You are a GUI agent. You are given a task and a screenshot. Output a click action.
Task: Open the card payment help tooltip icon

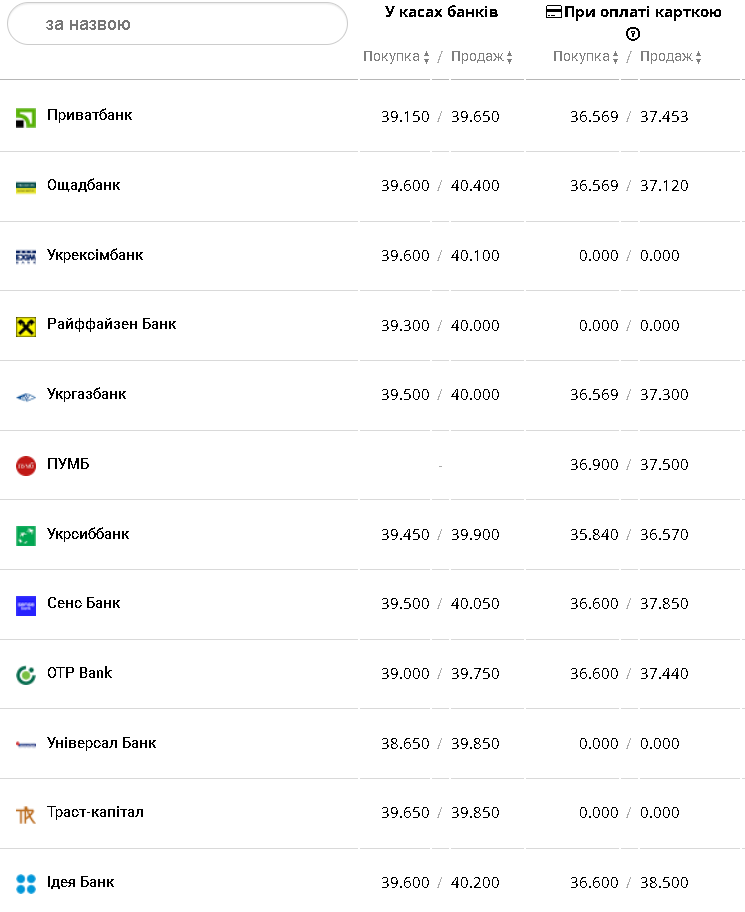633,34
